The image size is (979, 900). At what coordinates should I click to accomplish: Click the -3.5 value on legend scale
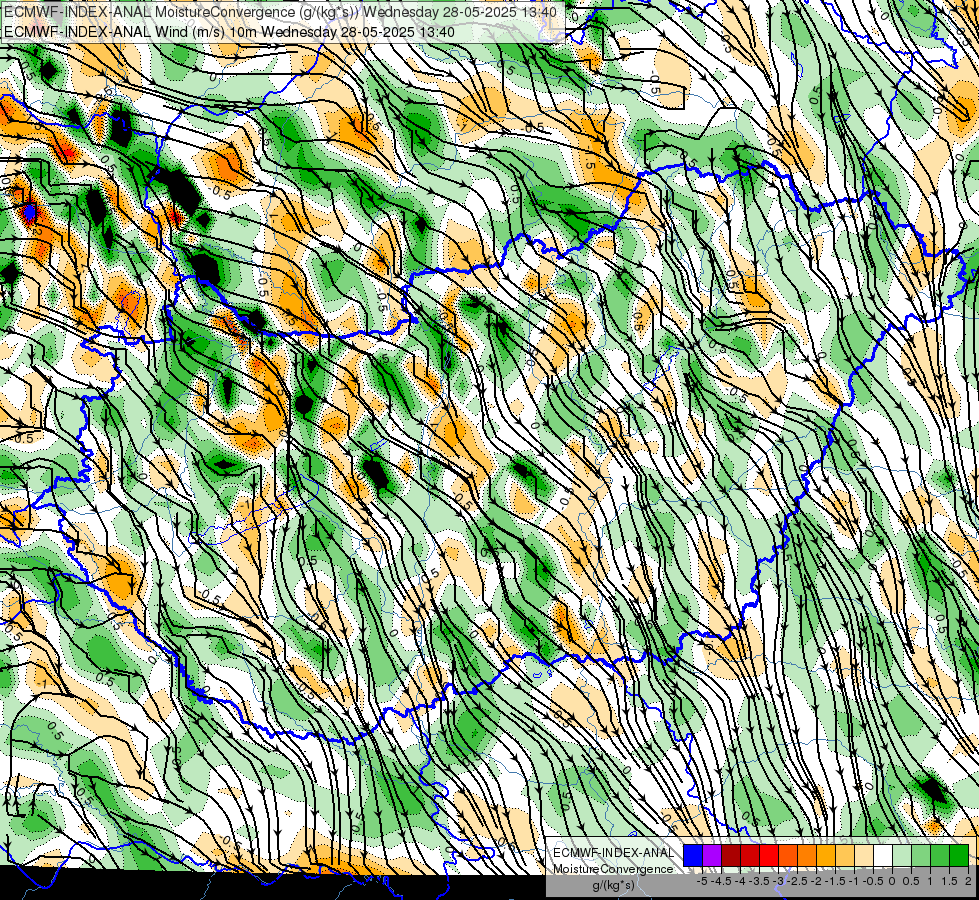pos(761,881)
